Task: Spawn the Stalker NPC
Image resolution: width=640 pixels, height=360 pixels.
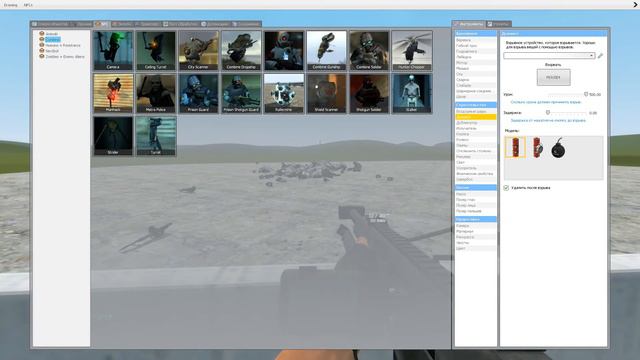Action: (411, 93)
